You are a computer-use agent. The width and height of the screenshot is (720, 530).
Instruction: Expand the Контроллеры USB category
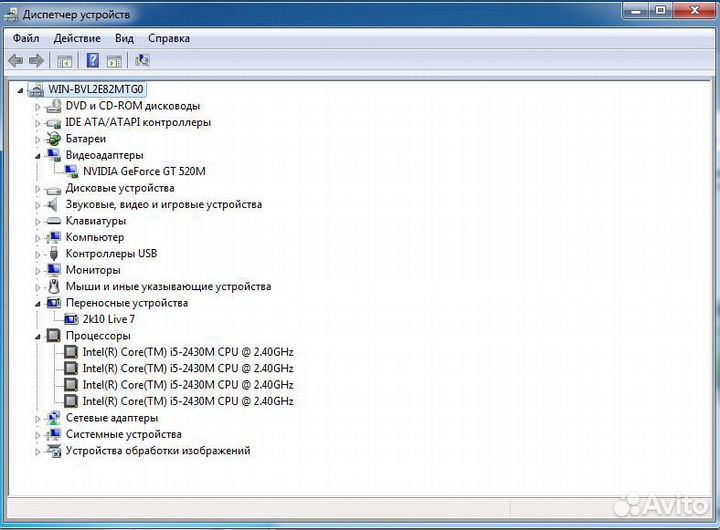pyautogui.click(x=38, y=254)
